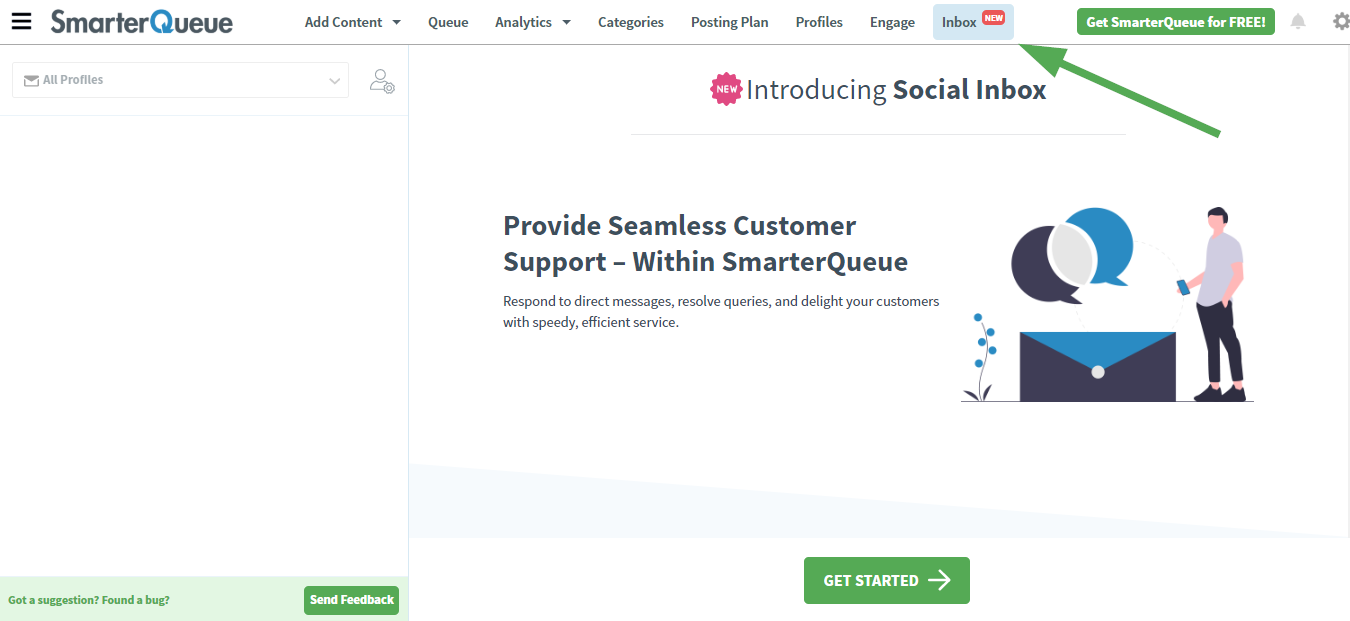Navigate to Posting Plan
1350x621 pixels.
click(729, 21)
